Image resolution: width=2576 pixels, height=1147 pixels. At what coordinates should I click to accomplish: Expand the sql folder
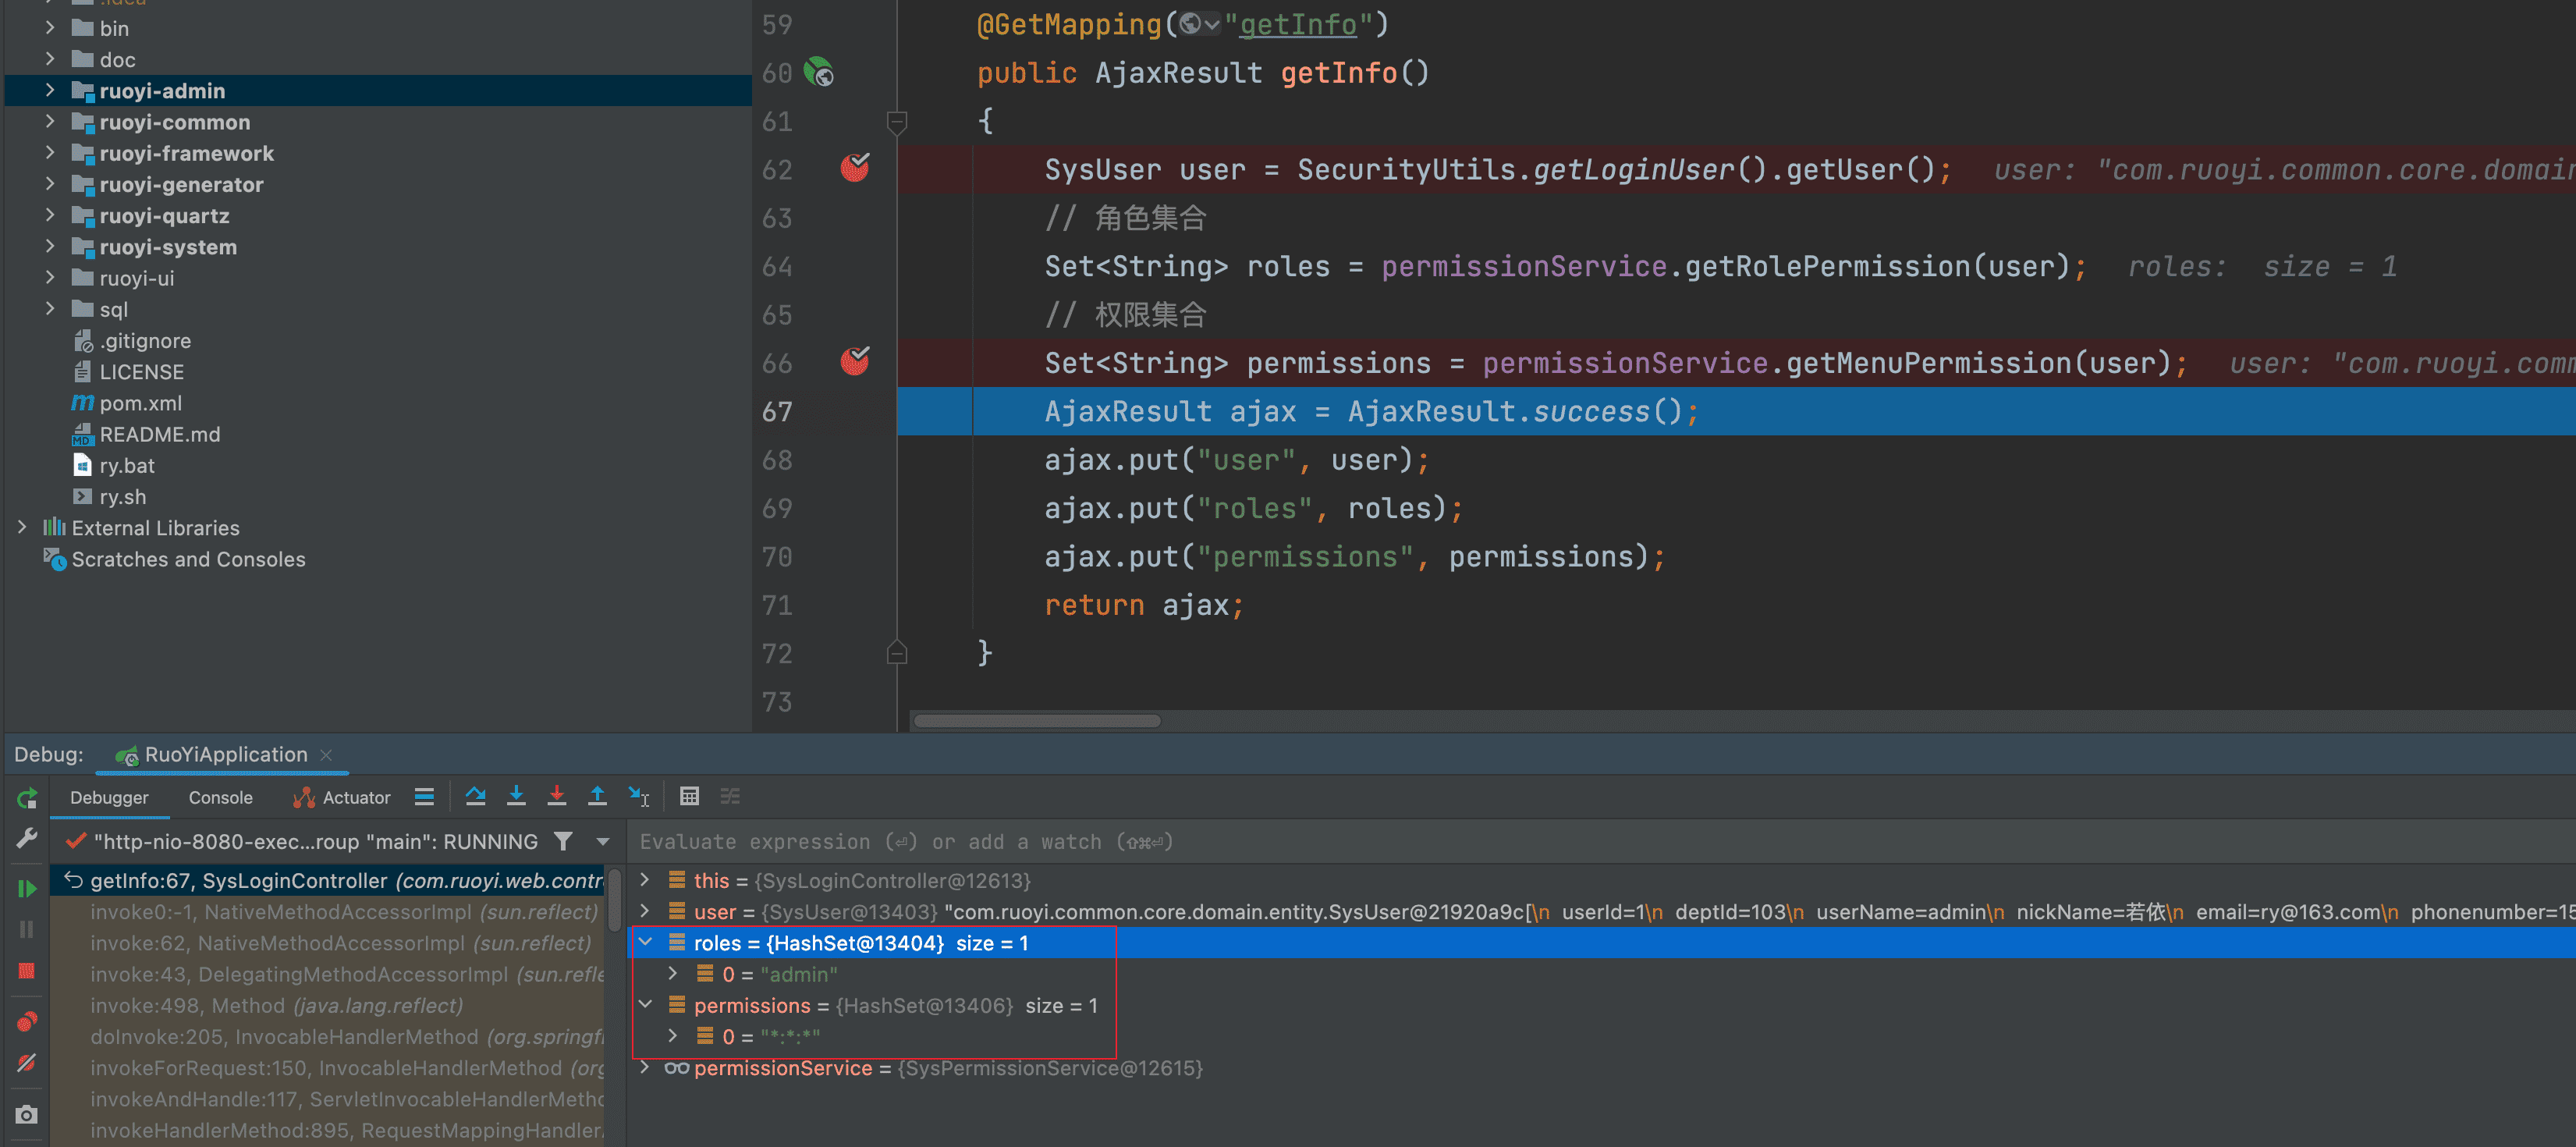50,309
